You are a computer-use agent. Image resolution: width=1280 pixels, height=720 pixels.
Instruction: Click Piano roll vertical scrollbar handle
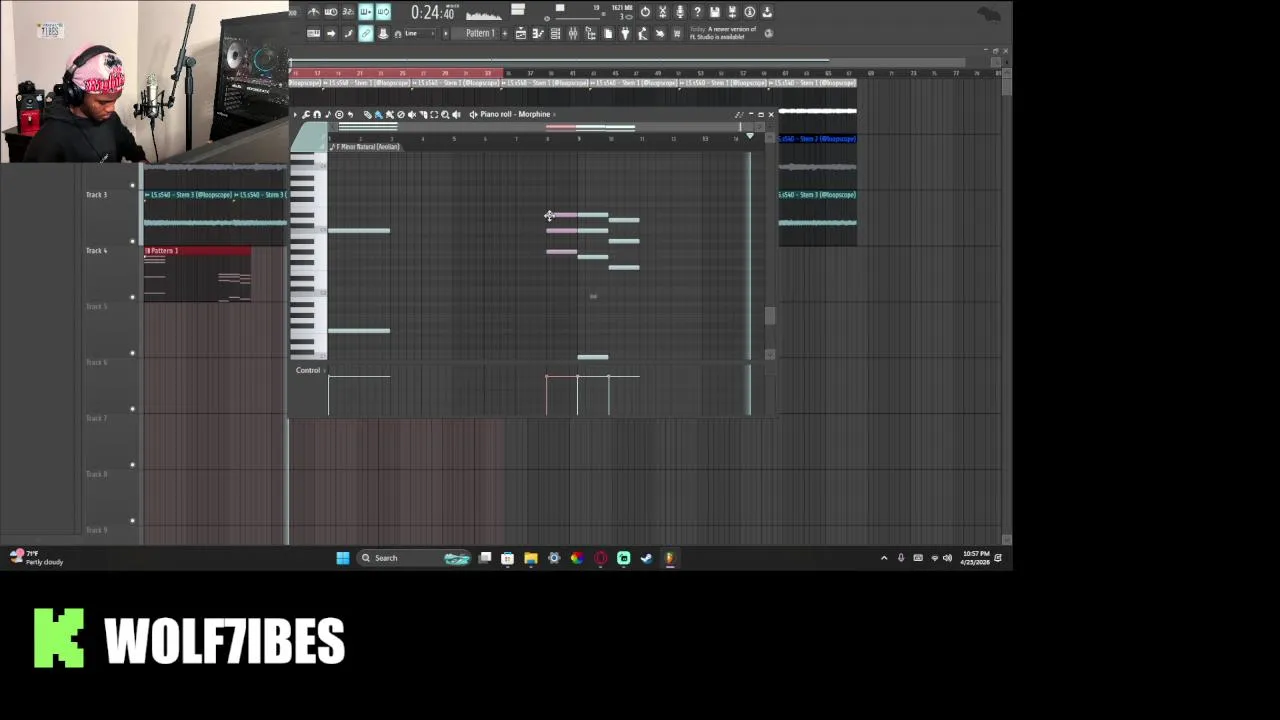click(x=769, y=316)
